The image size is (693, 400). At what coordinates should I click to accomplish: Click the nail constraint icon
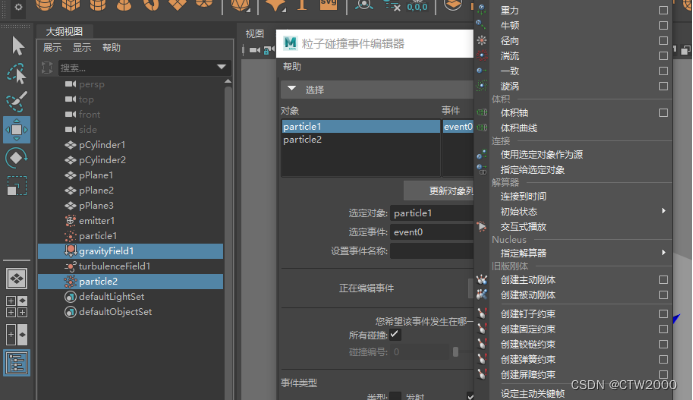482,314
